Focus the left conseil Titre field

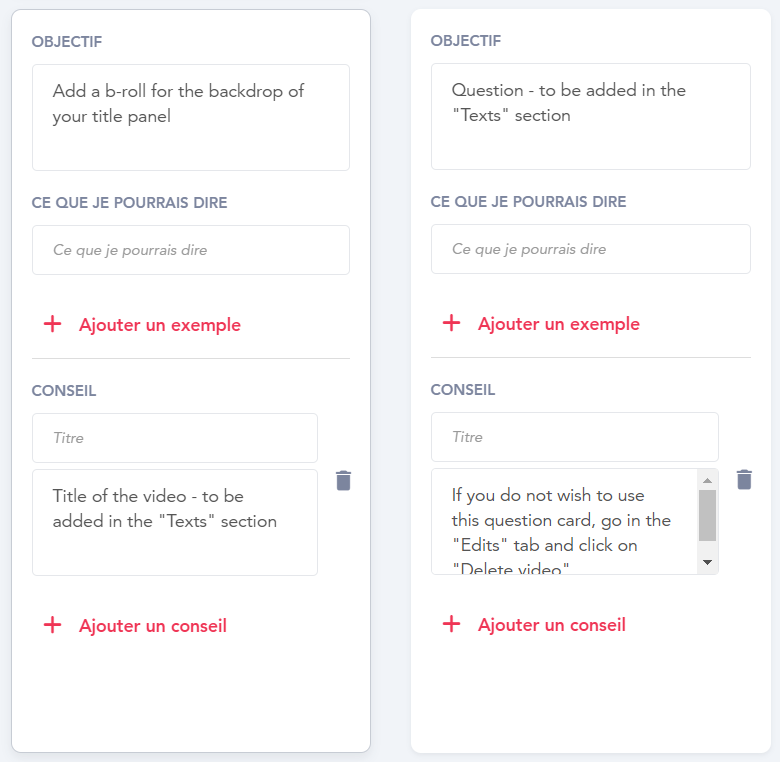coord(175,438)
